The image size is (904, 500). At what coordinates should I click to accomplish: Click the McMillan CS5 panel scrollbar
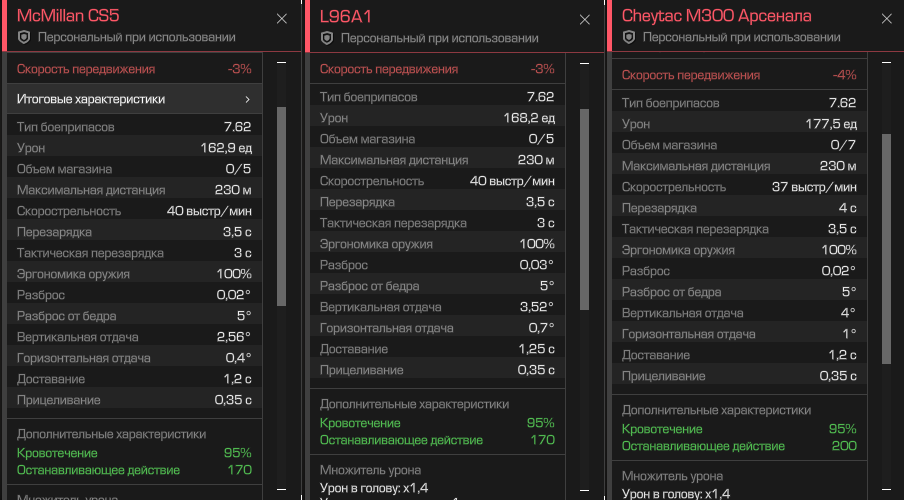pyautogui.click(x=281, y=200)
